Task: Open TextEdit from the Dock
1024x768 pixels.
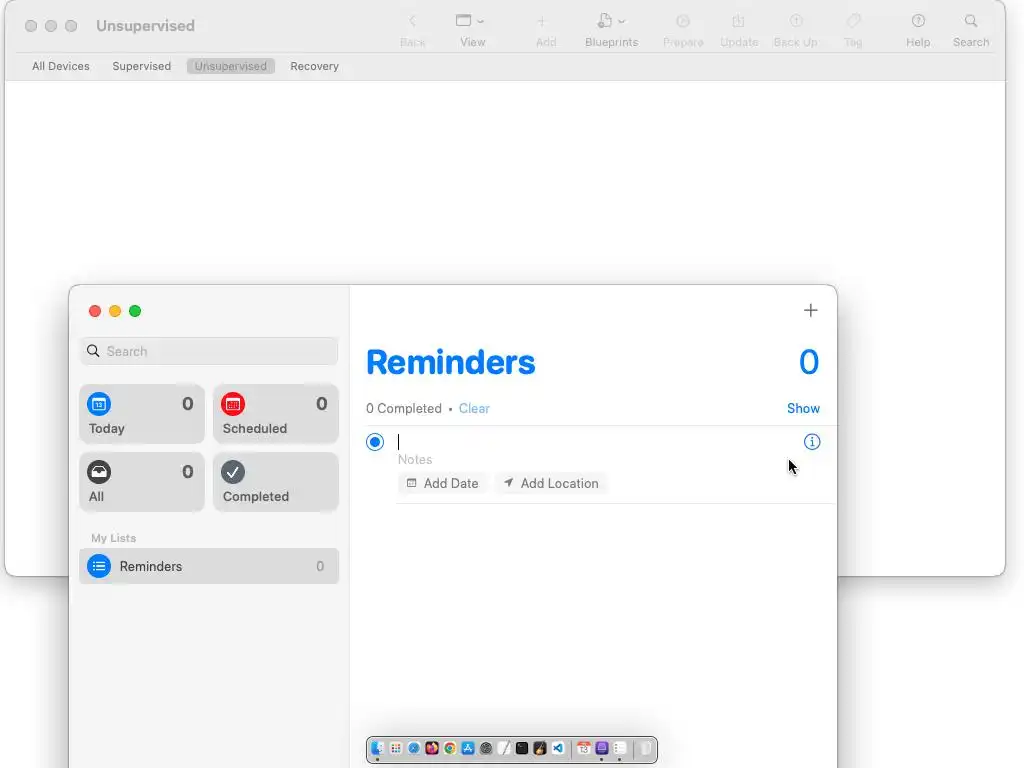Action: pos(504,748)
